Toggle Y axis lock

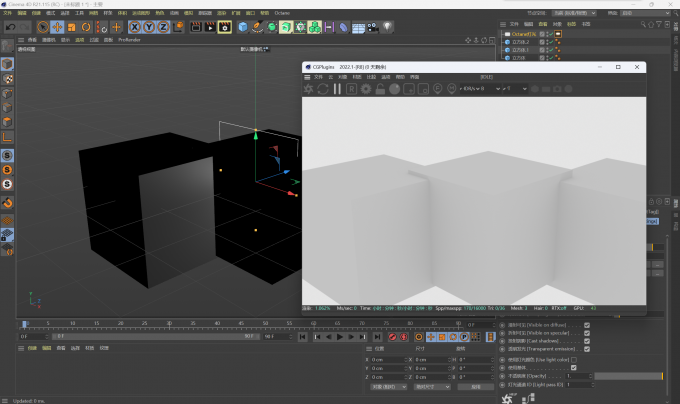point(149,27)
